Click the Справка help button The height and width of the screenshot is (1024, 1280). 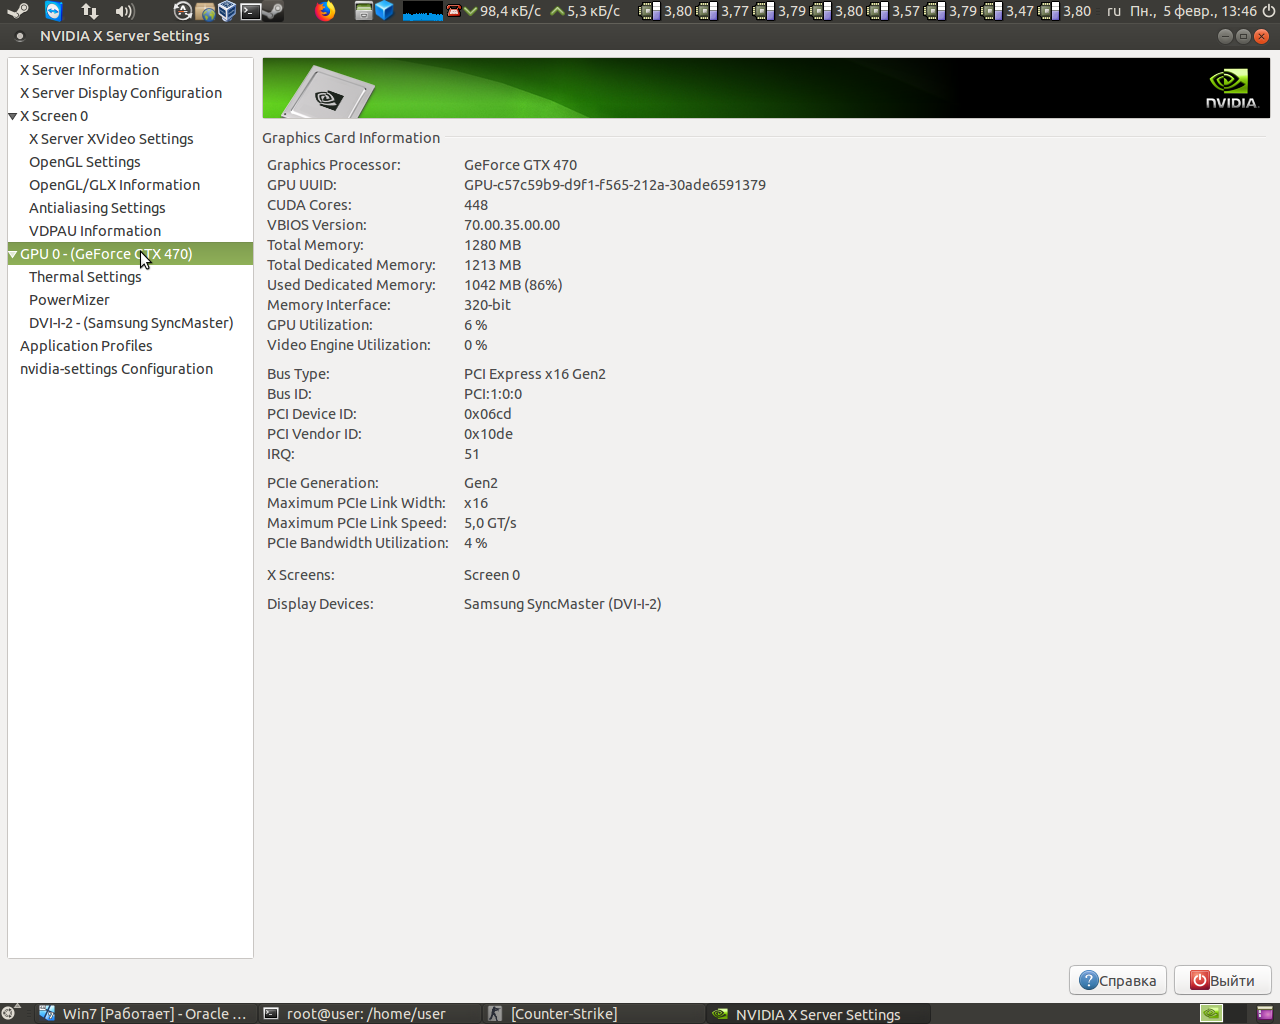pos(1118,980)
